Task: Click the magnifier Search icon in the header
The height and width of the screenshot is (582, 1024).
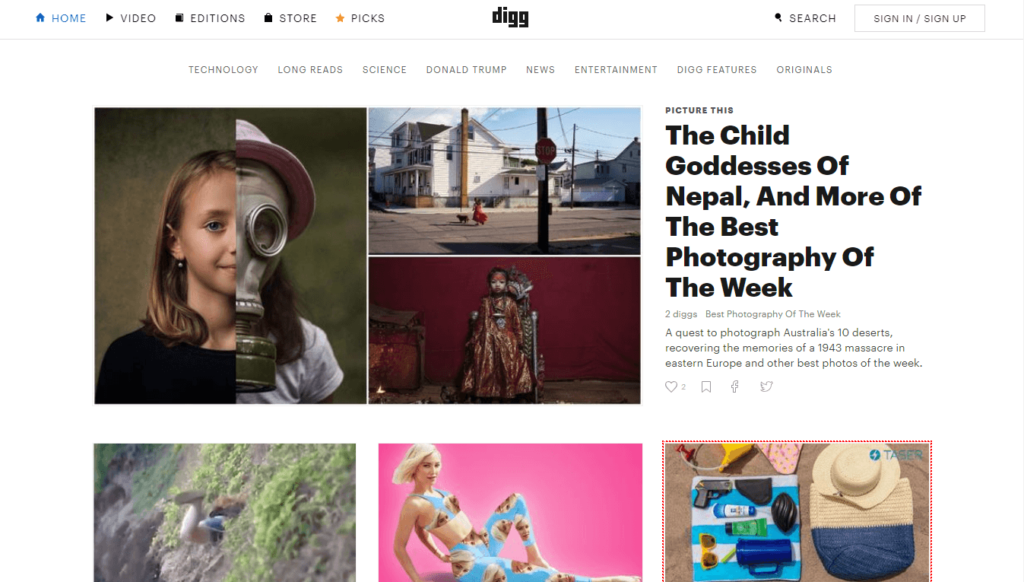Action: (778, 18)
